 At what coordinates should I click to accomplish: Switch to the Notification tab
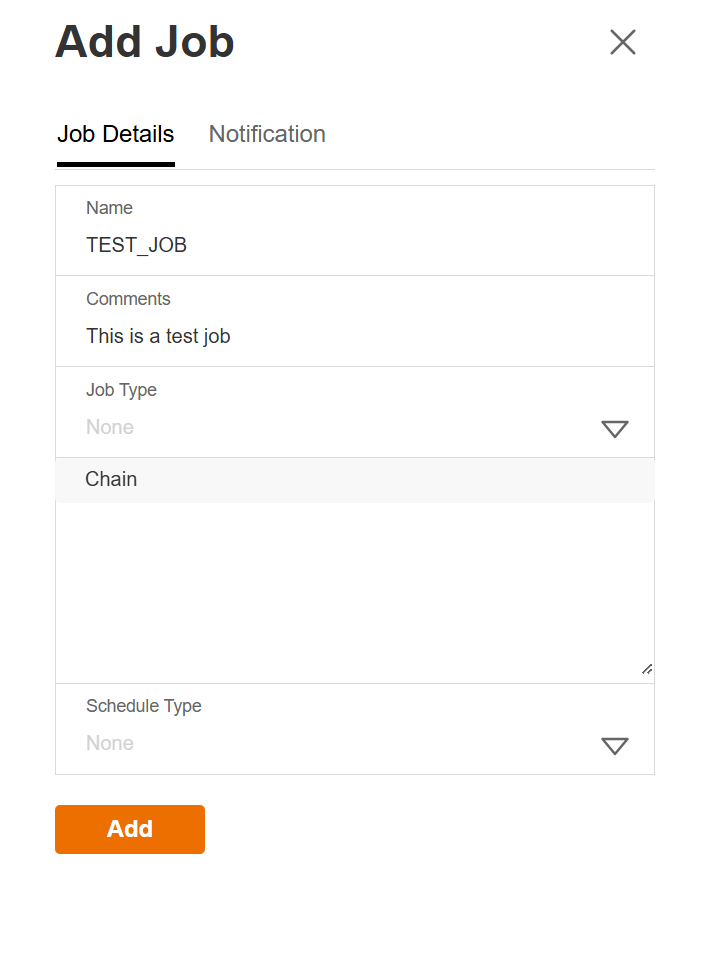(x=267, y=134)
